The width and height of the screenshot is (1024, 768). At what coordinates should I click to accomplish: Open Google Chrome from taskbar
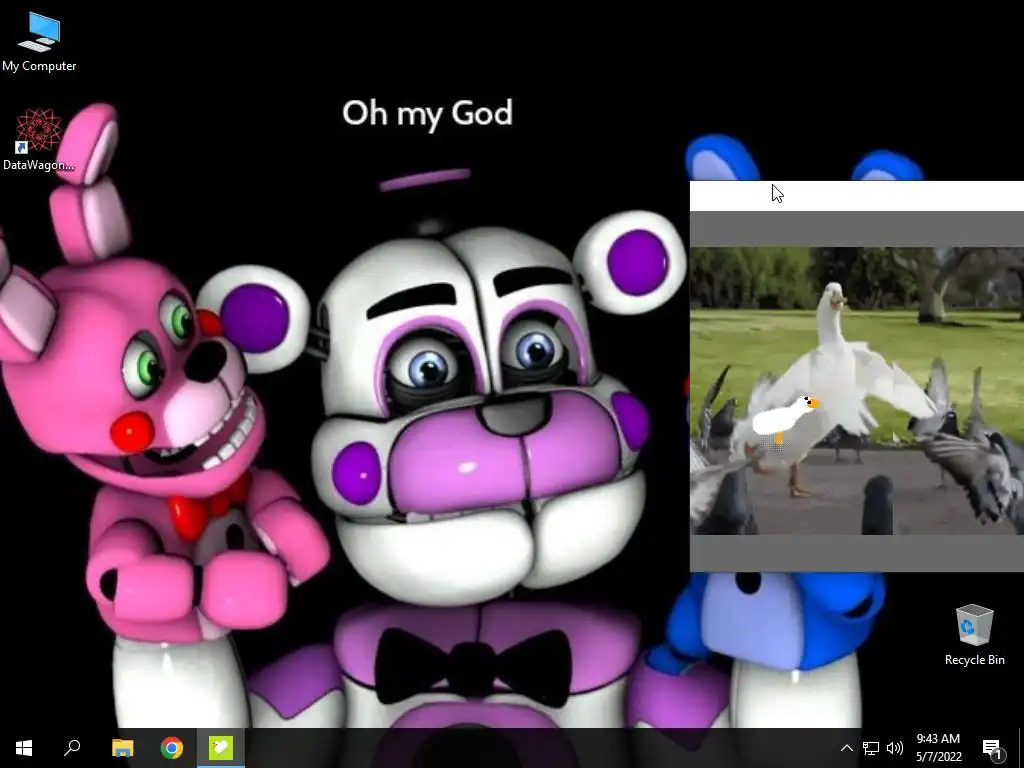pos(172,748)
